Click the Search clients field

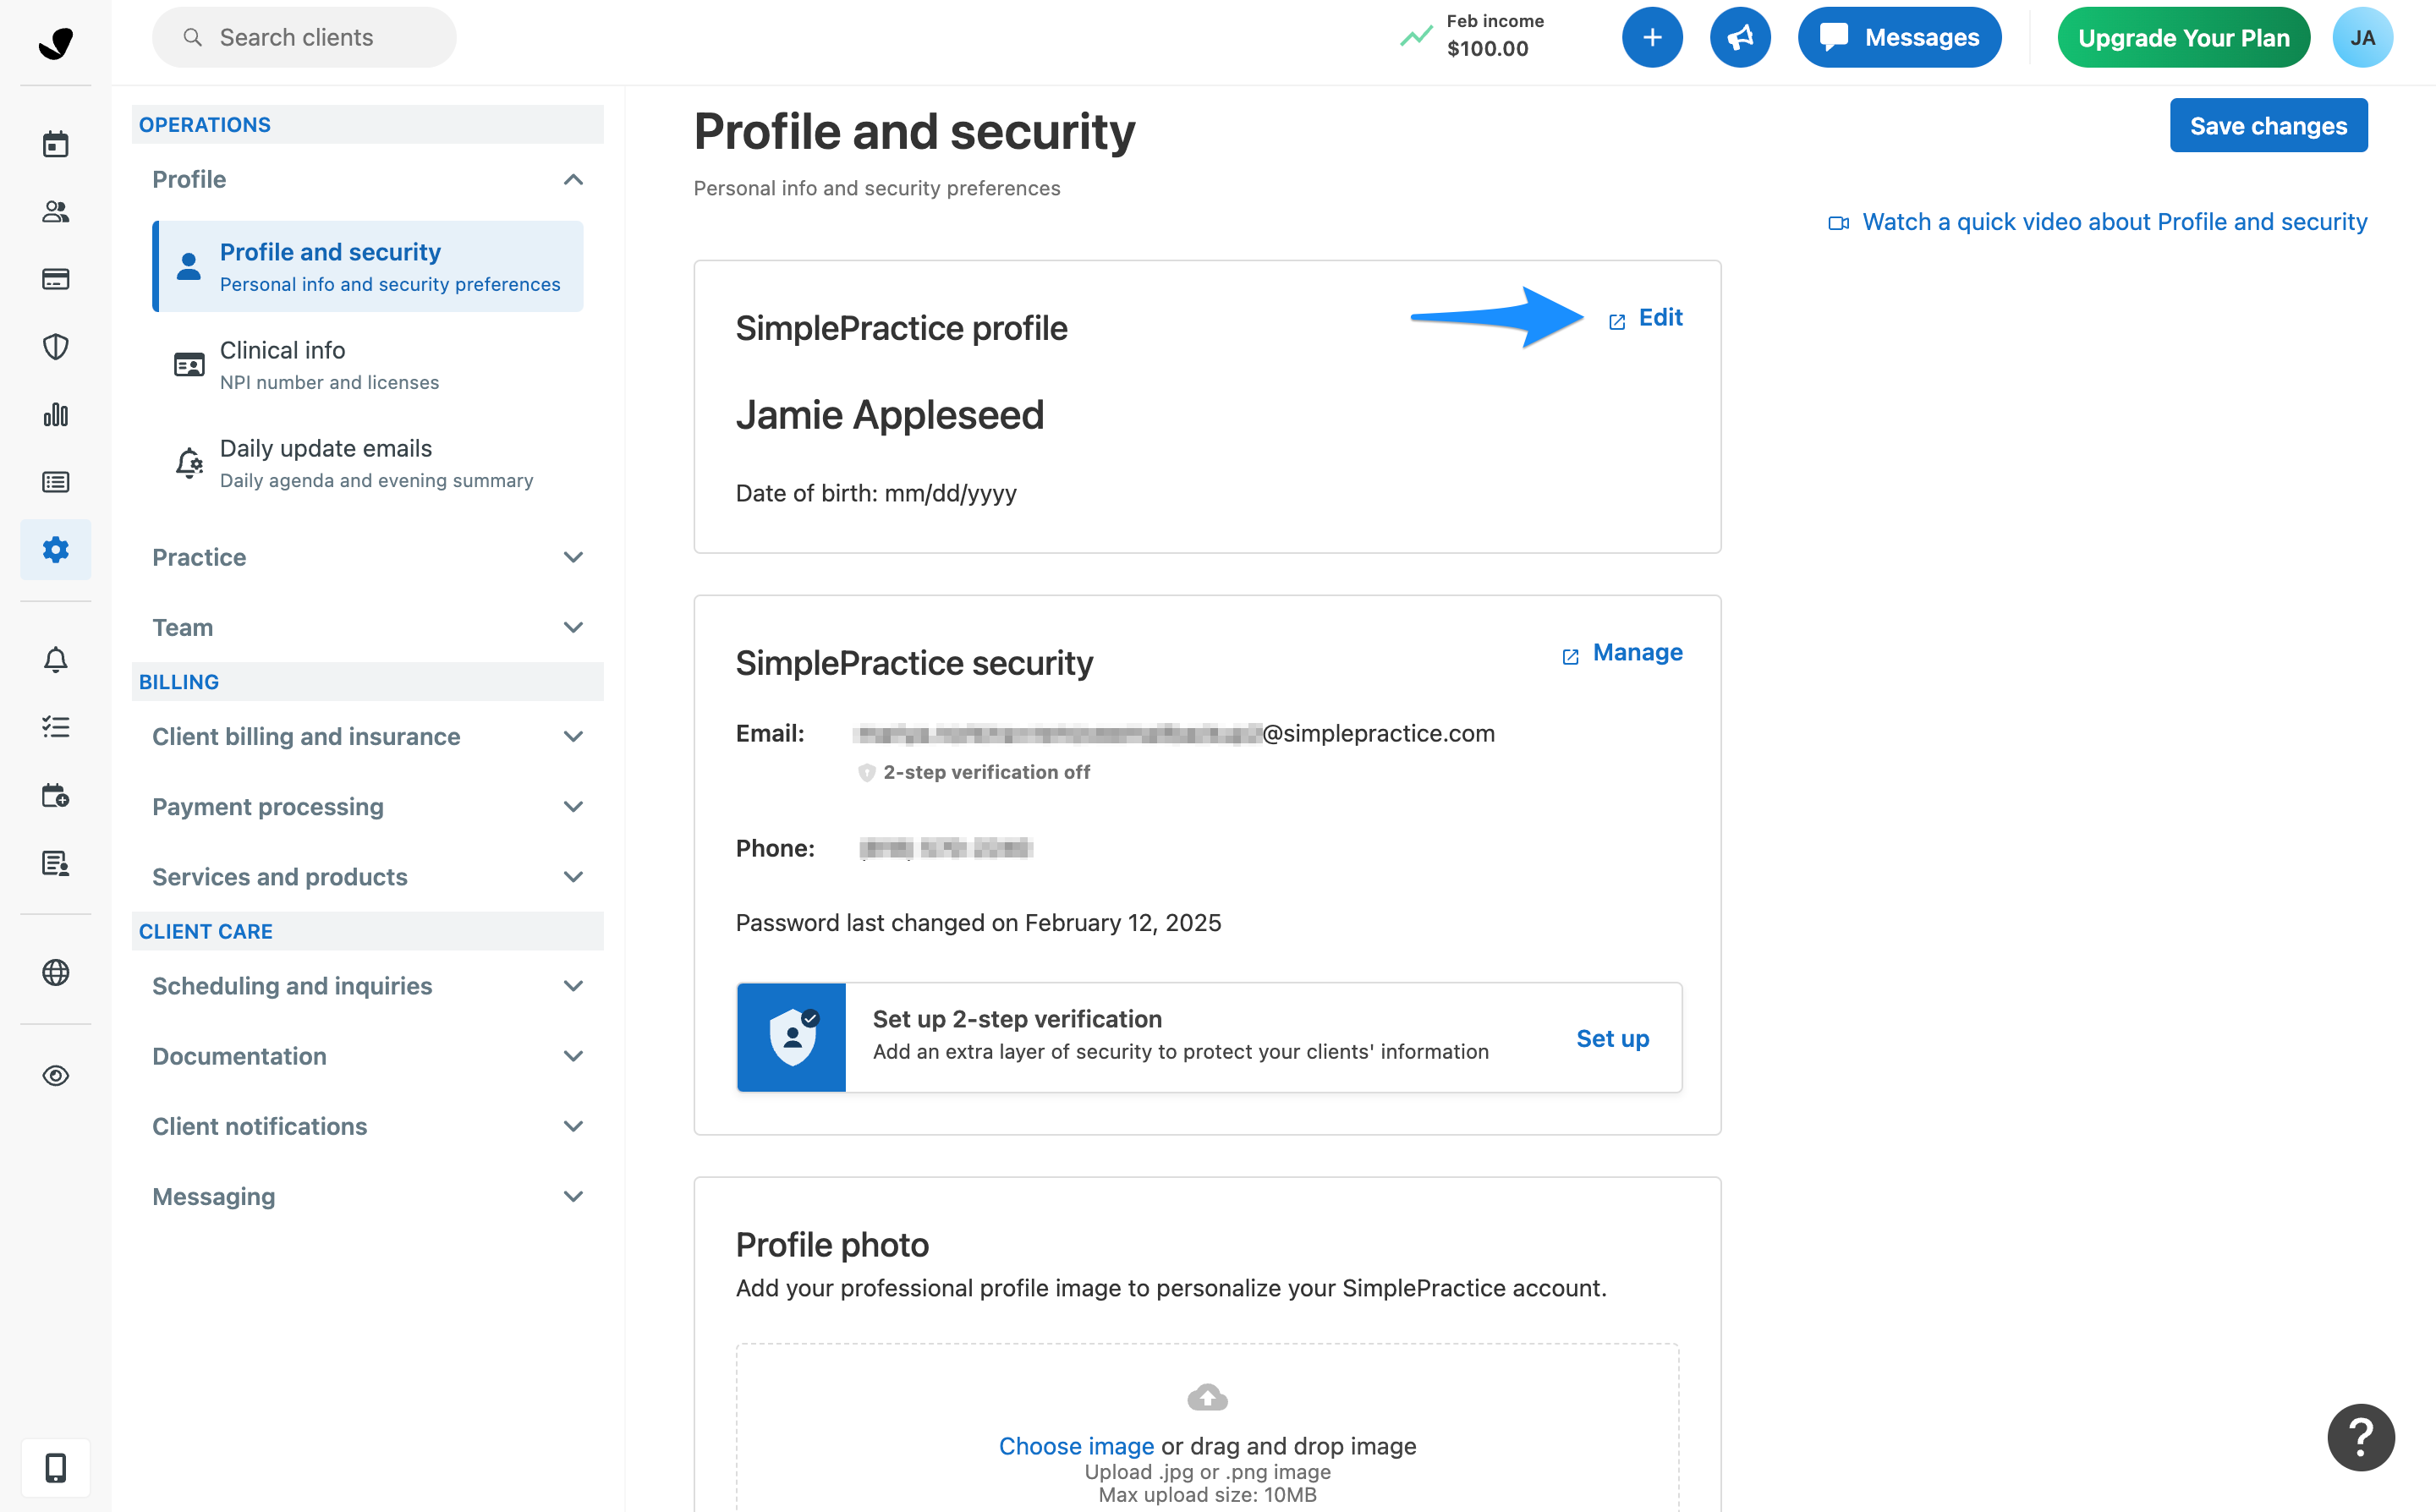304,38
